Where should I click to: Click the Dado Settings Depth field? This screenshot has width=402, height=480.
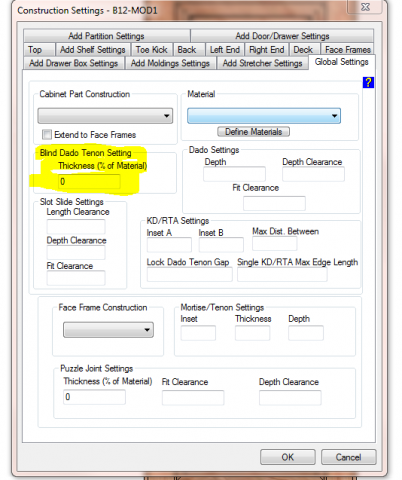tap(234, 174)
